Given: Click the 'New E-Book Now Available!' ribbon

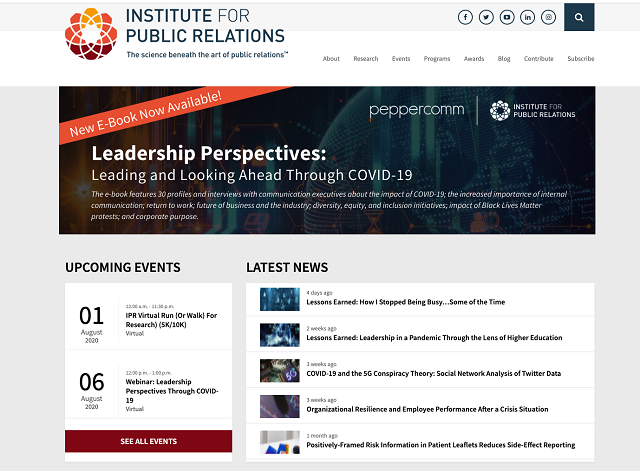Looking at the screenshot, I should click(145, 114).
